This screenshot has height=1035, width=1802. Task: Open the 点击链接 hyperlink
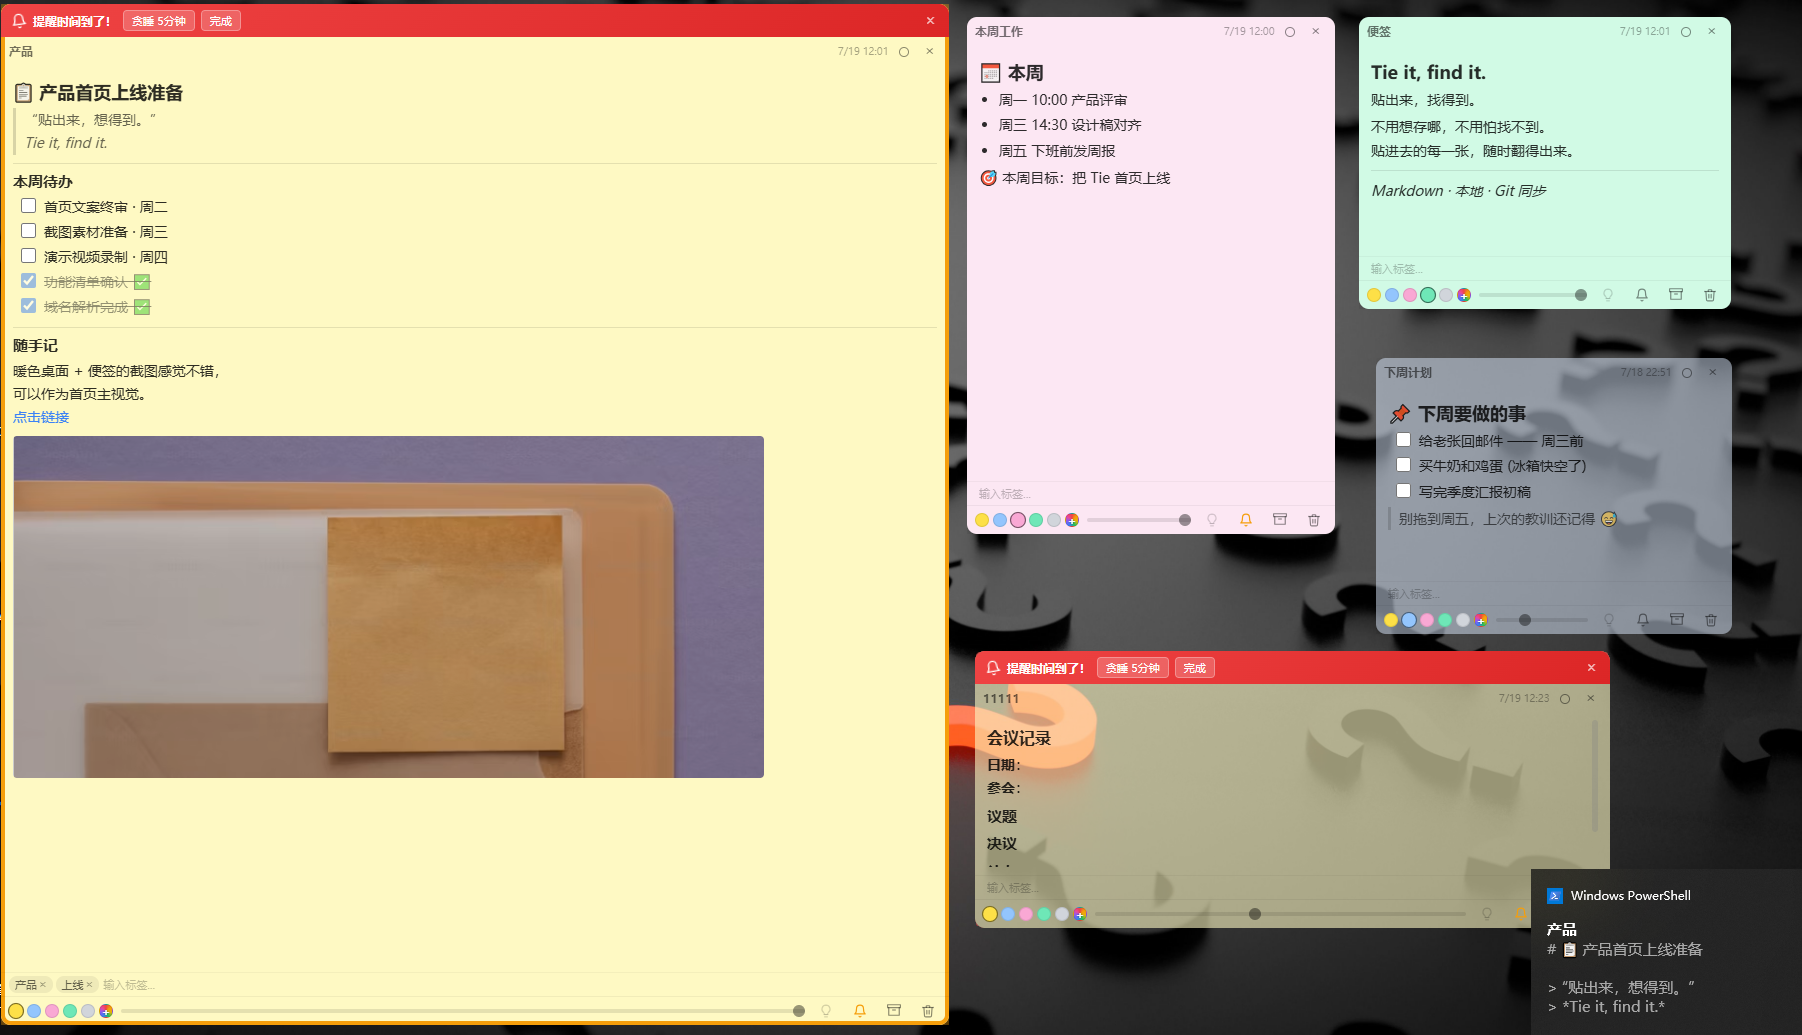tap(41, 417)
